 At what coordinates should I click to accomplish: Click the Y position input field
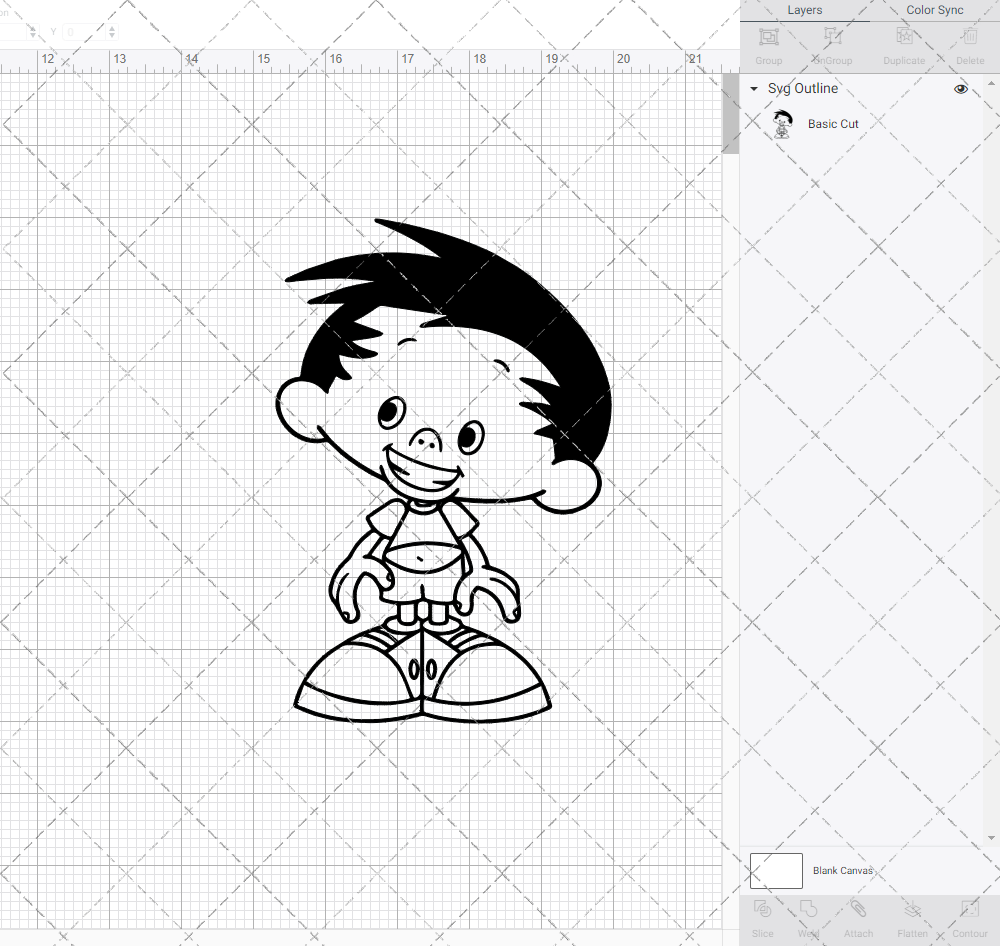tap(84, 32)
